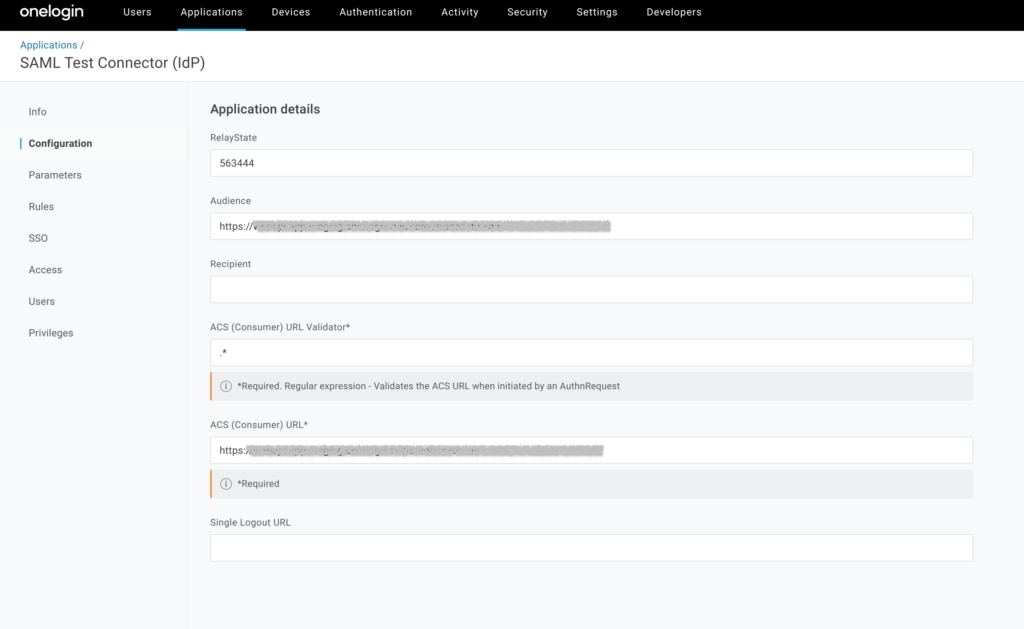1024x629 pixels.
Task: Select the Info sidebar tab
Action: point(37,112)
